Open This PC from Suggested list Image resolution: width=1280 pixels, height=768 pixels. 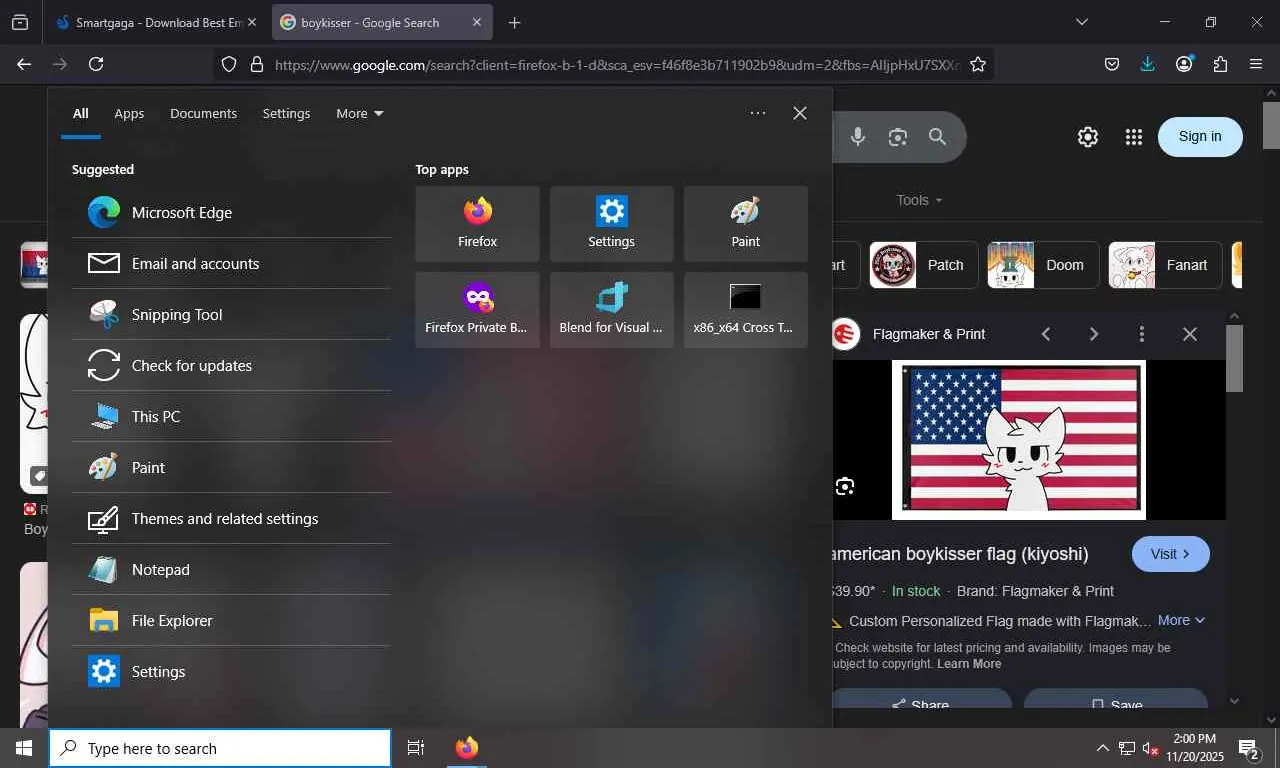pos(231,416)
